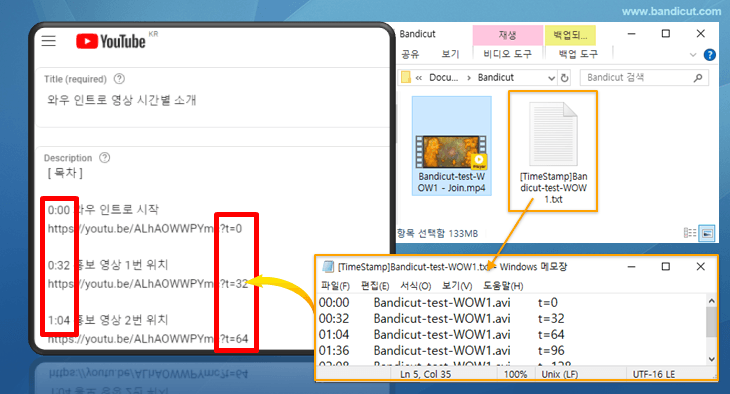Open the 비디오 도구 ribbon tab
Screen dimensions: 730x394
(507, 54)
